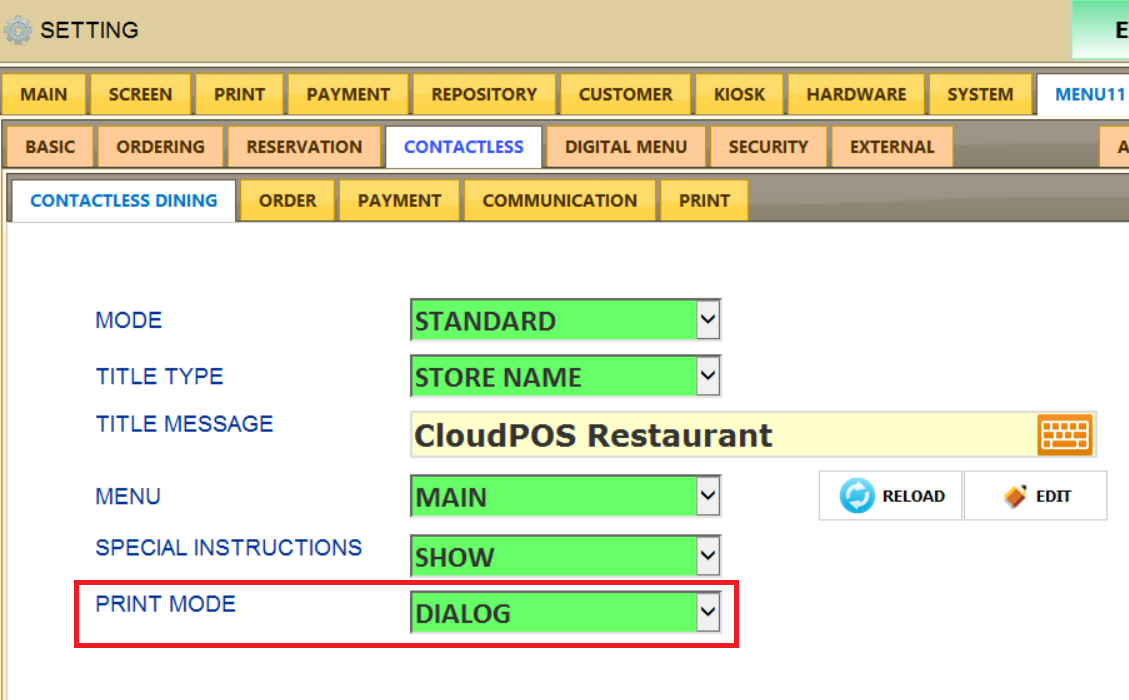Click the SETTING title text
The height and width of the screenshot is (700, 1129).
pyautogui.click(x=89, y=30)
